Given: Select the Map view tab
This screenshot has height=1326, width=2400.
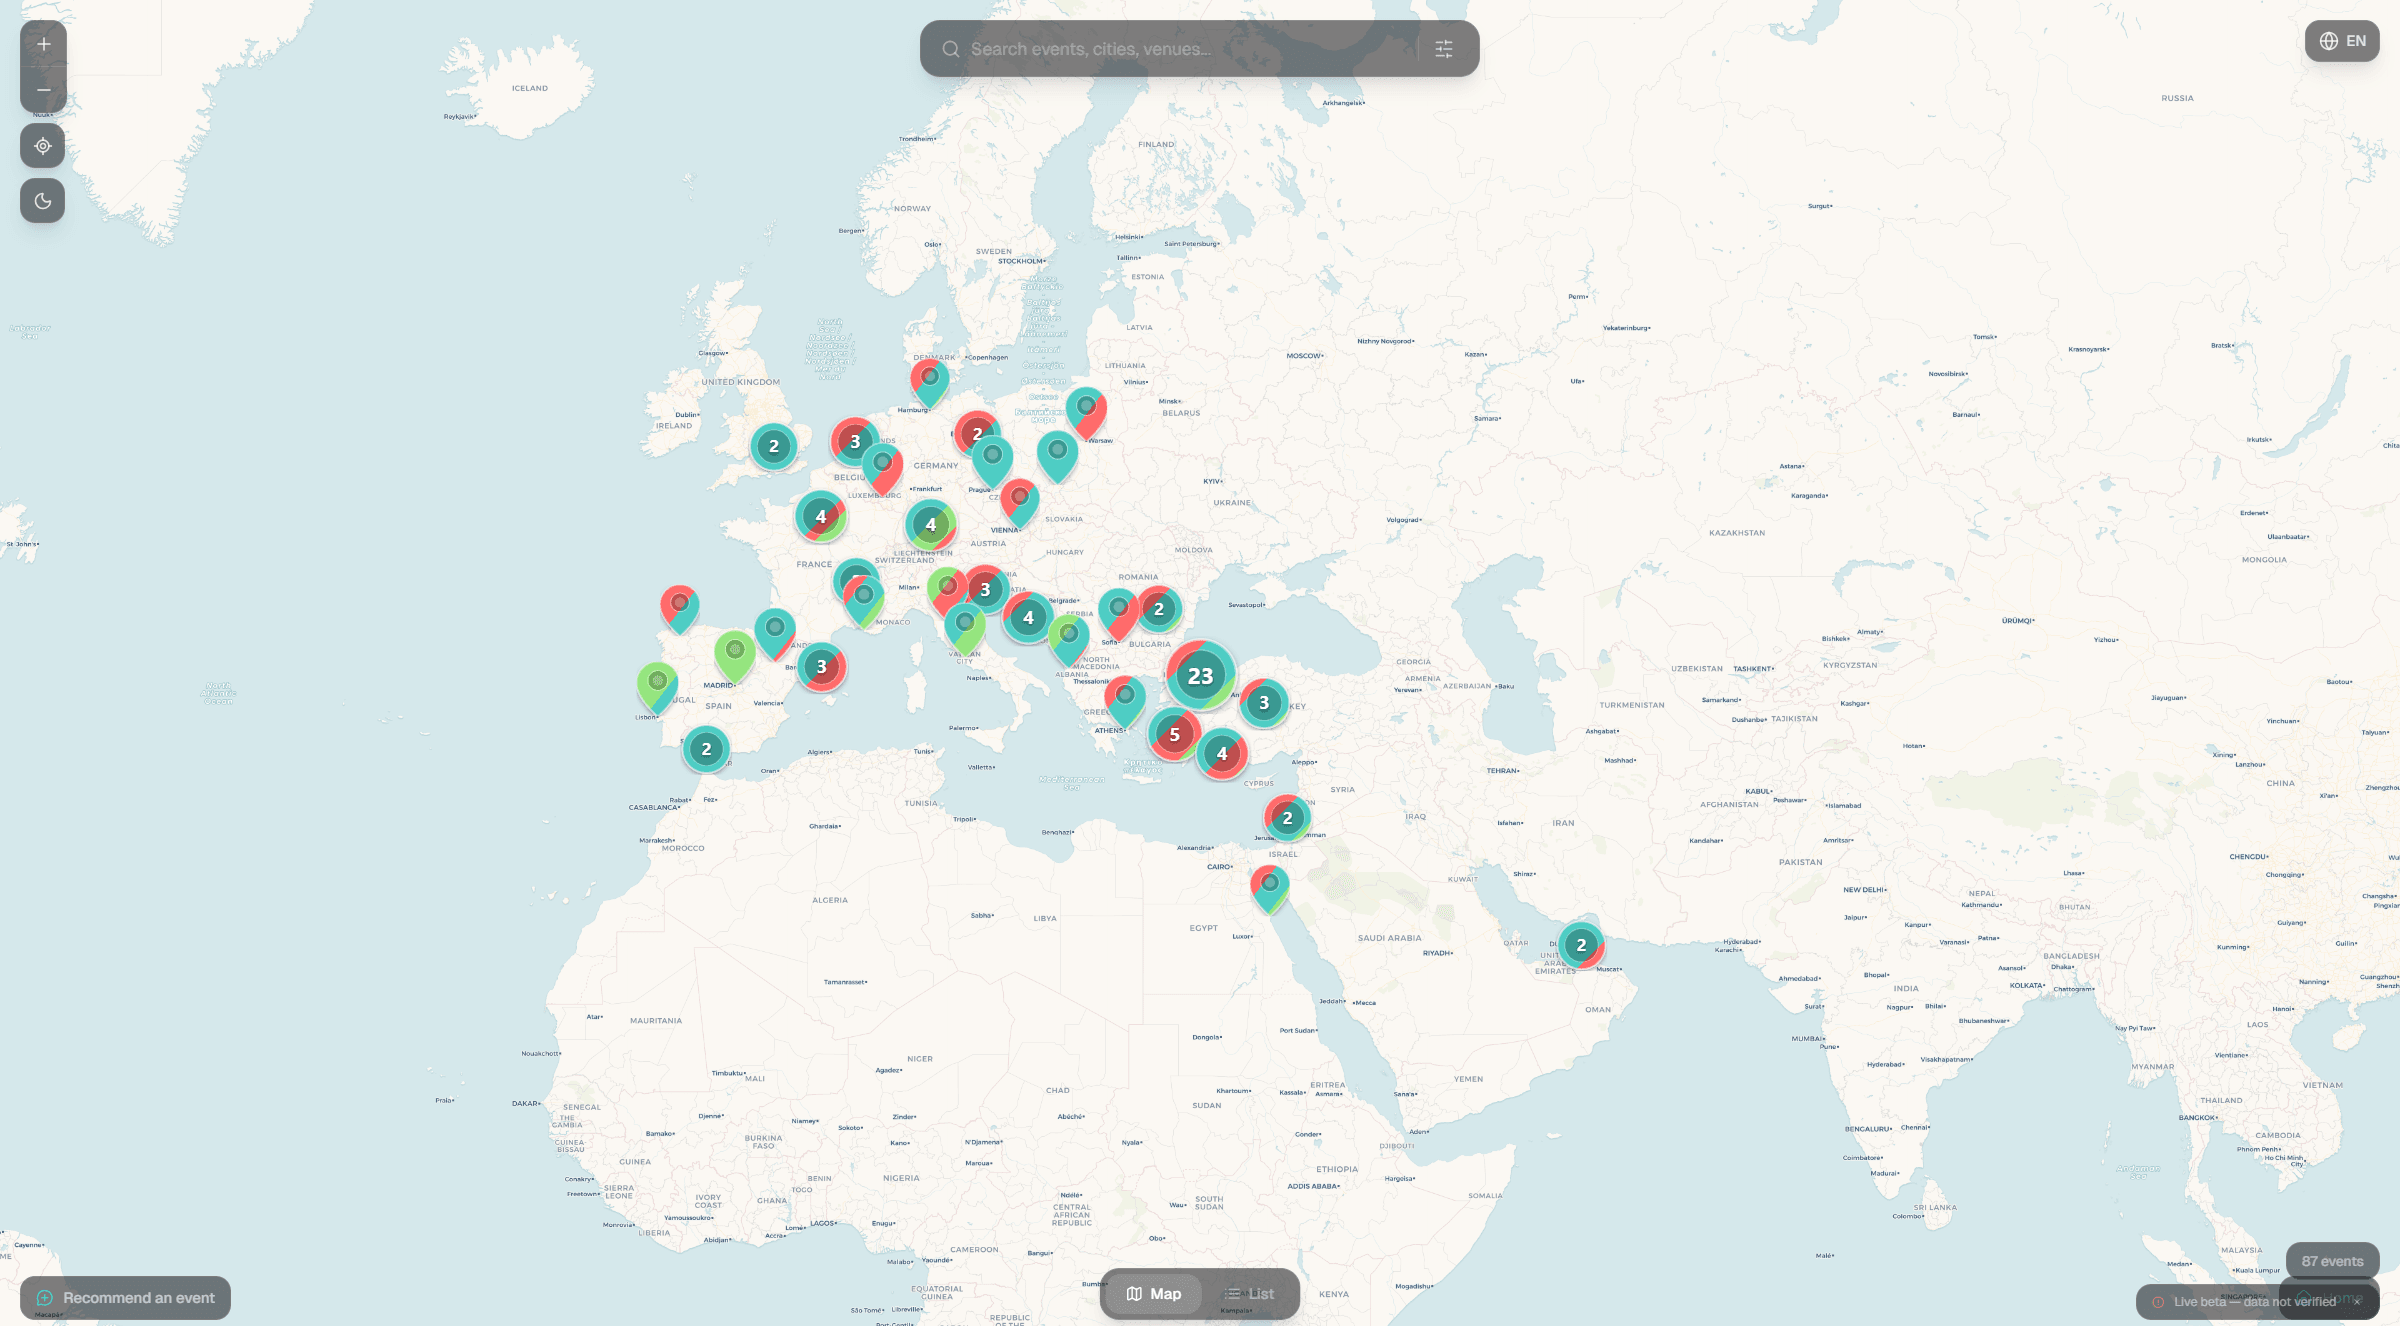Looking at the screenshot, I should tap(1153, 1294).
